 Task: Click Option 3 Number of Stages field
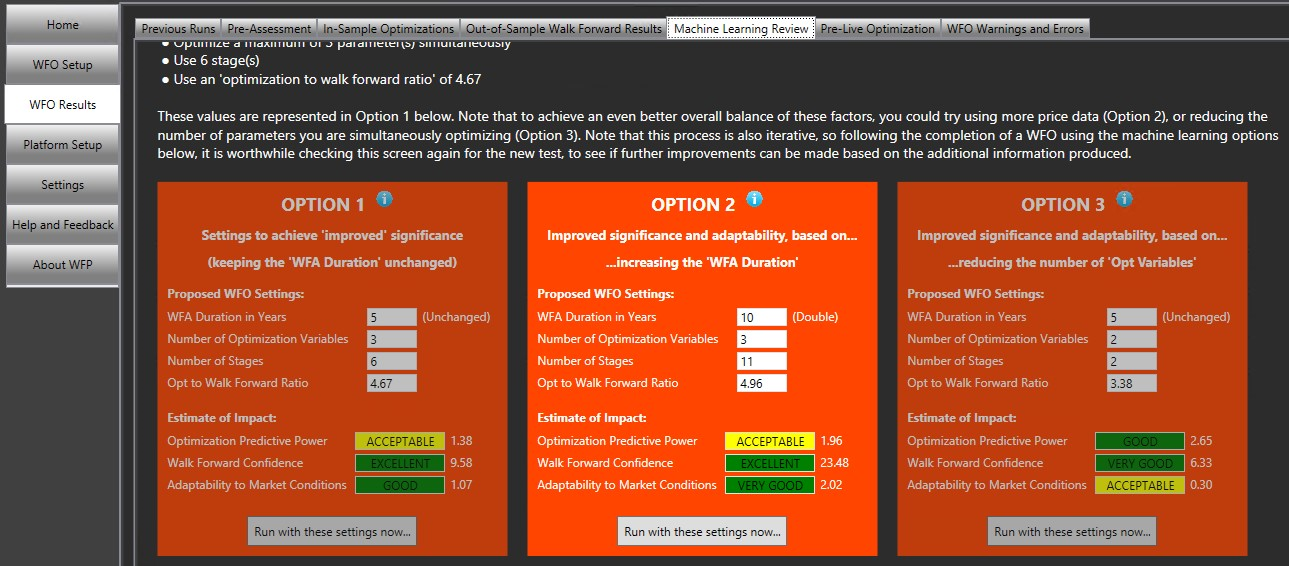(x=1132, y=361)
